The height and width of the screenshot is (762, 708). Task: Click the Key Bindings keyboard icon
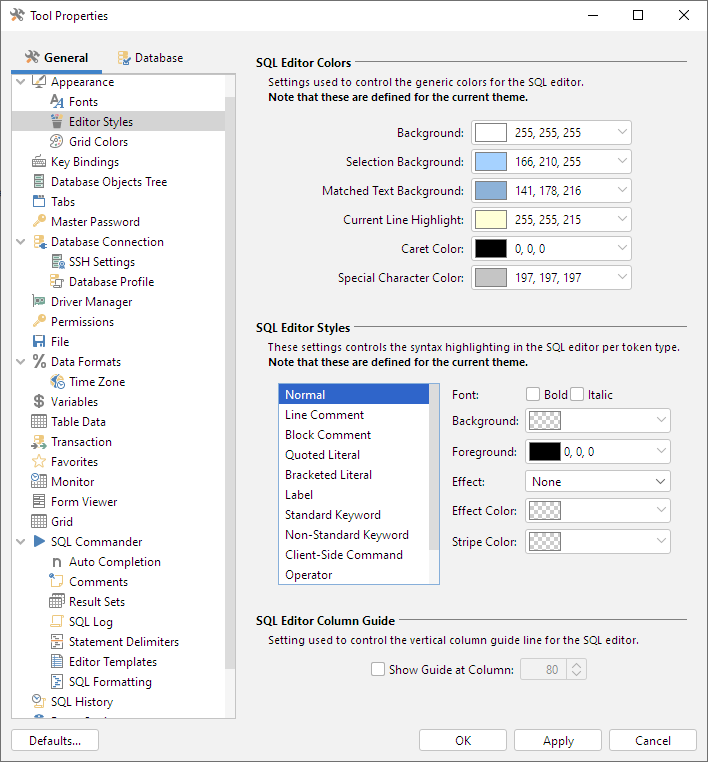click(39, 162)
